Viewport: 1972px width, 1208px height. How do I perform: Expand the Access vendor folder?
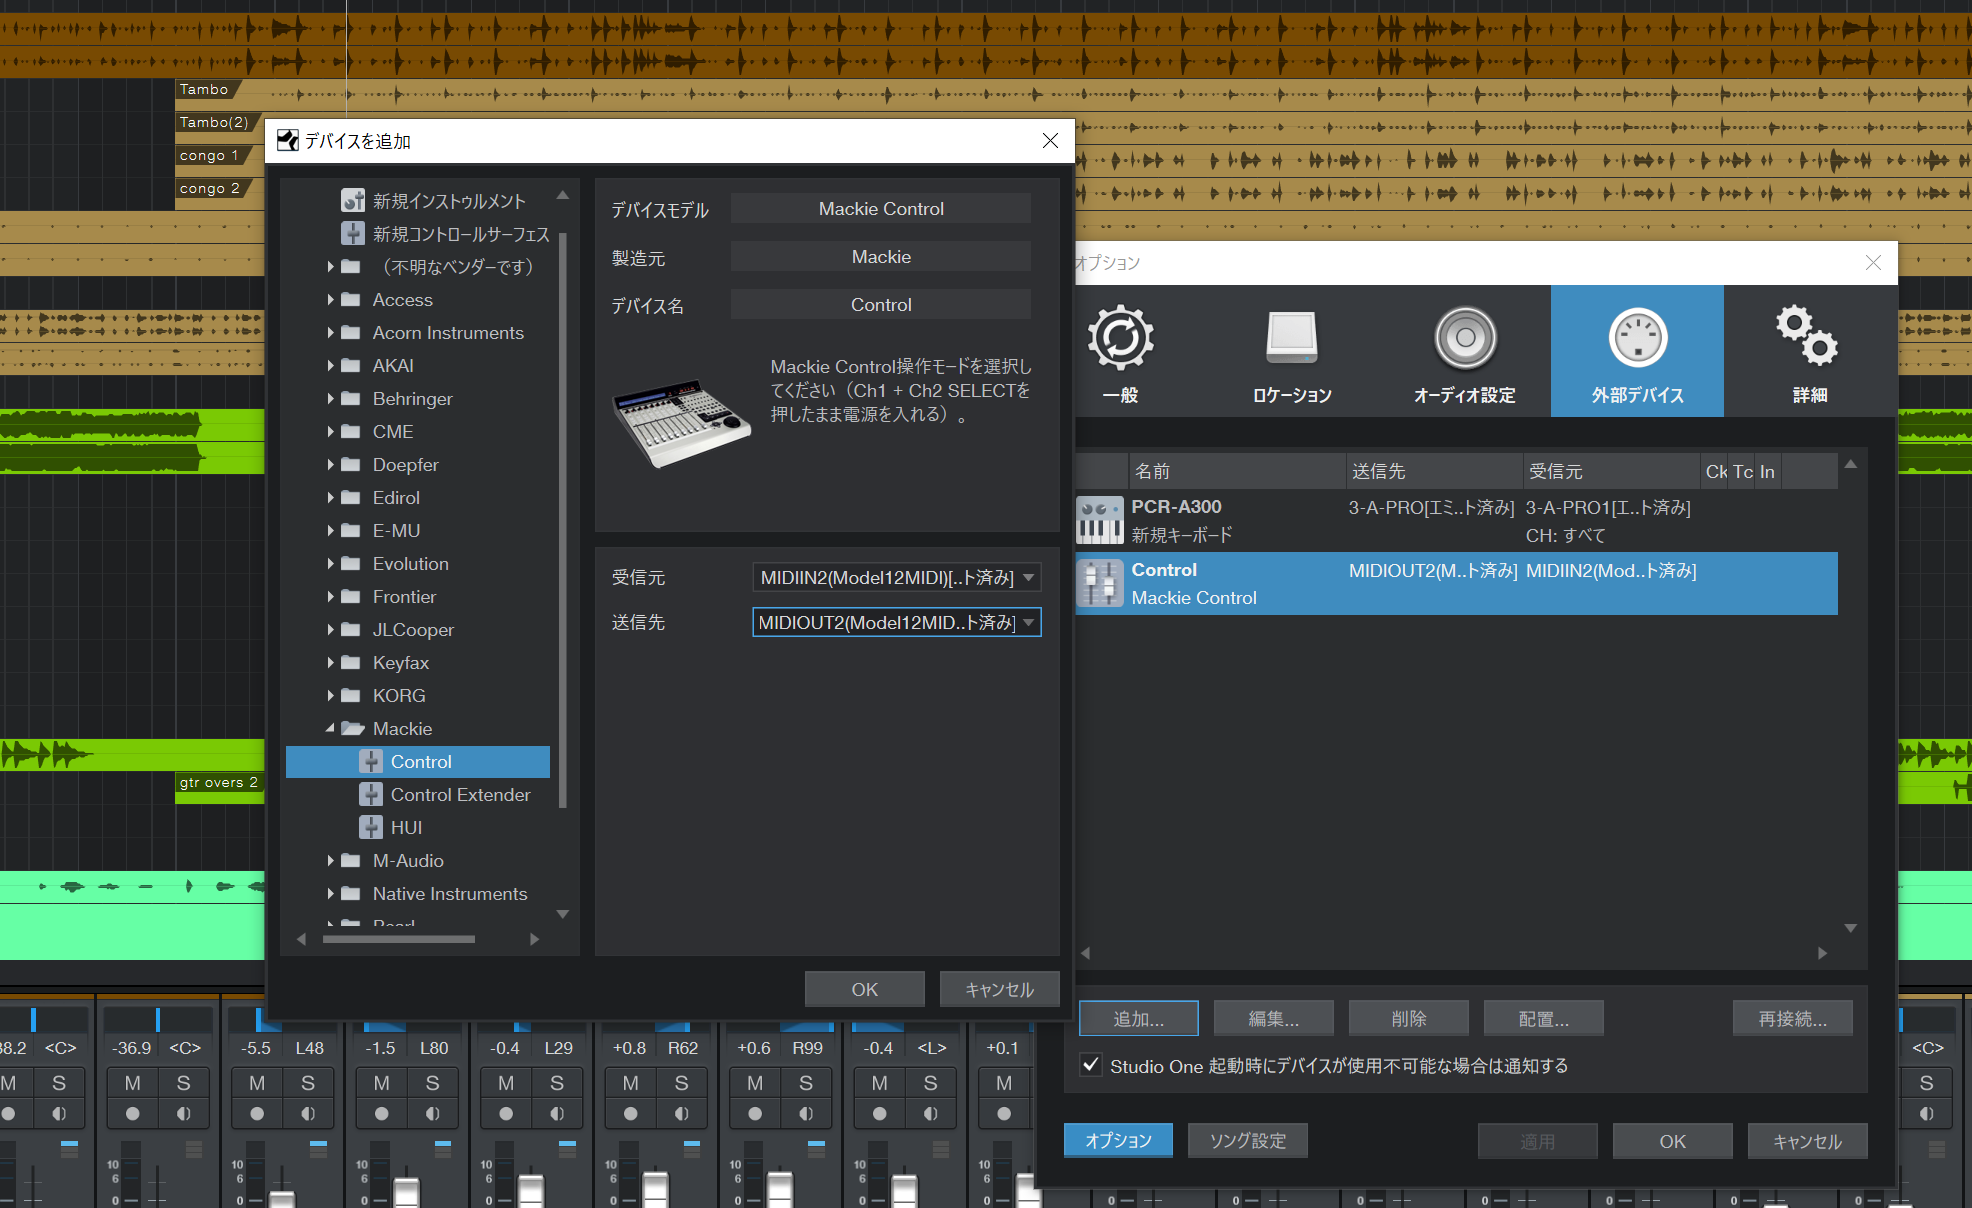[330, 299]
